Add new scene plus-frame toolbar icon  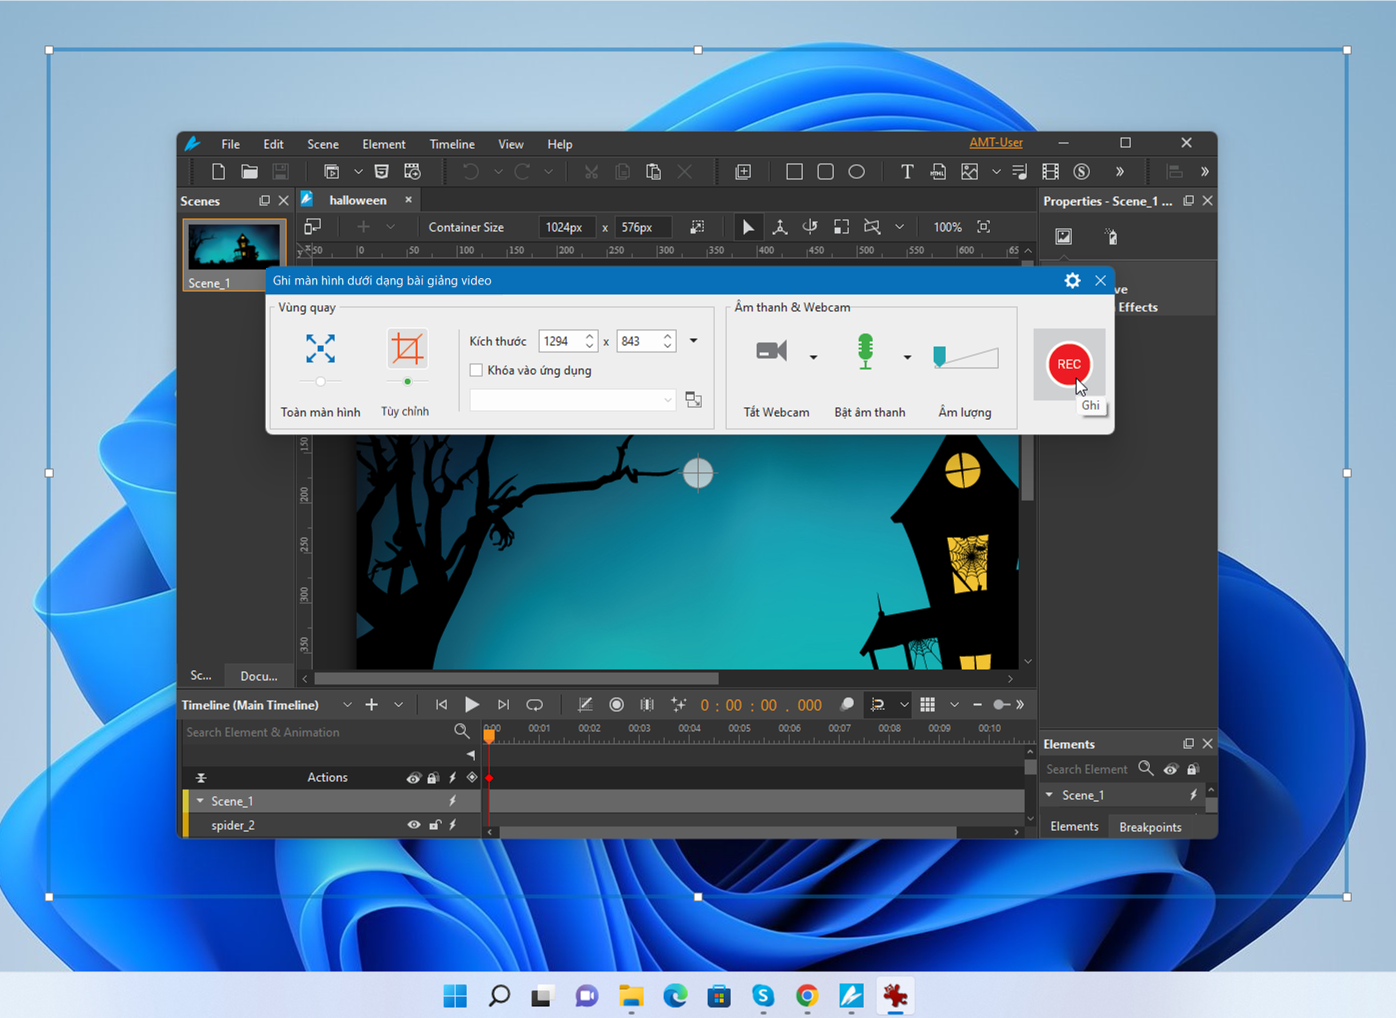(743, 172)
